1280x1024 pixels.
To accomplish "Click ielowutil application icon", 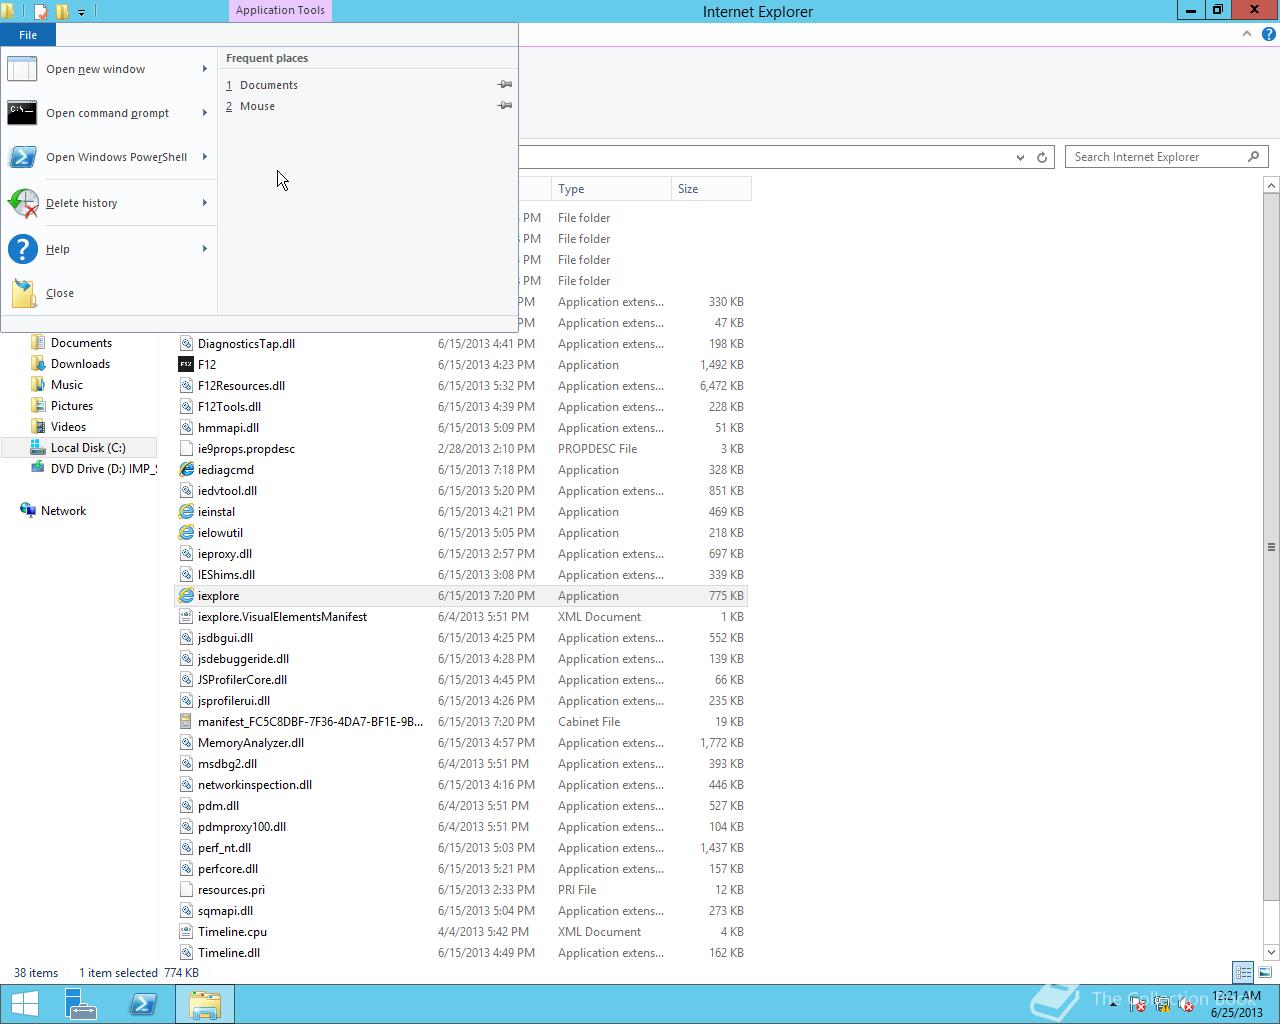I will pos(186,533).
